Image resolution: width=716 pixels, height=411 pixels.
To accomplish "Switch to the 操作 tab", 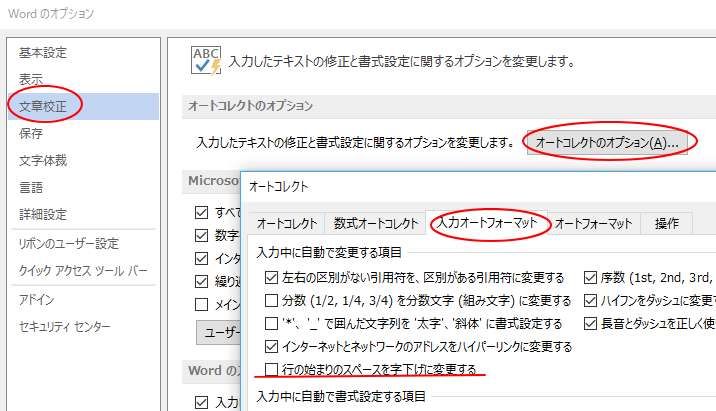I will coord(667,223).
